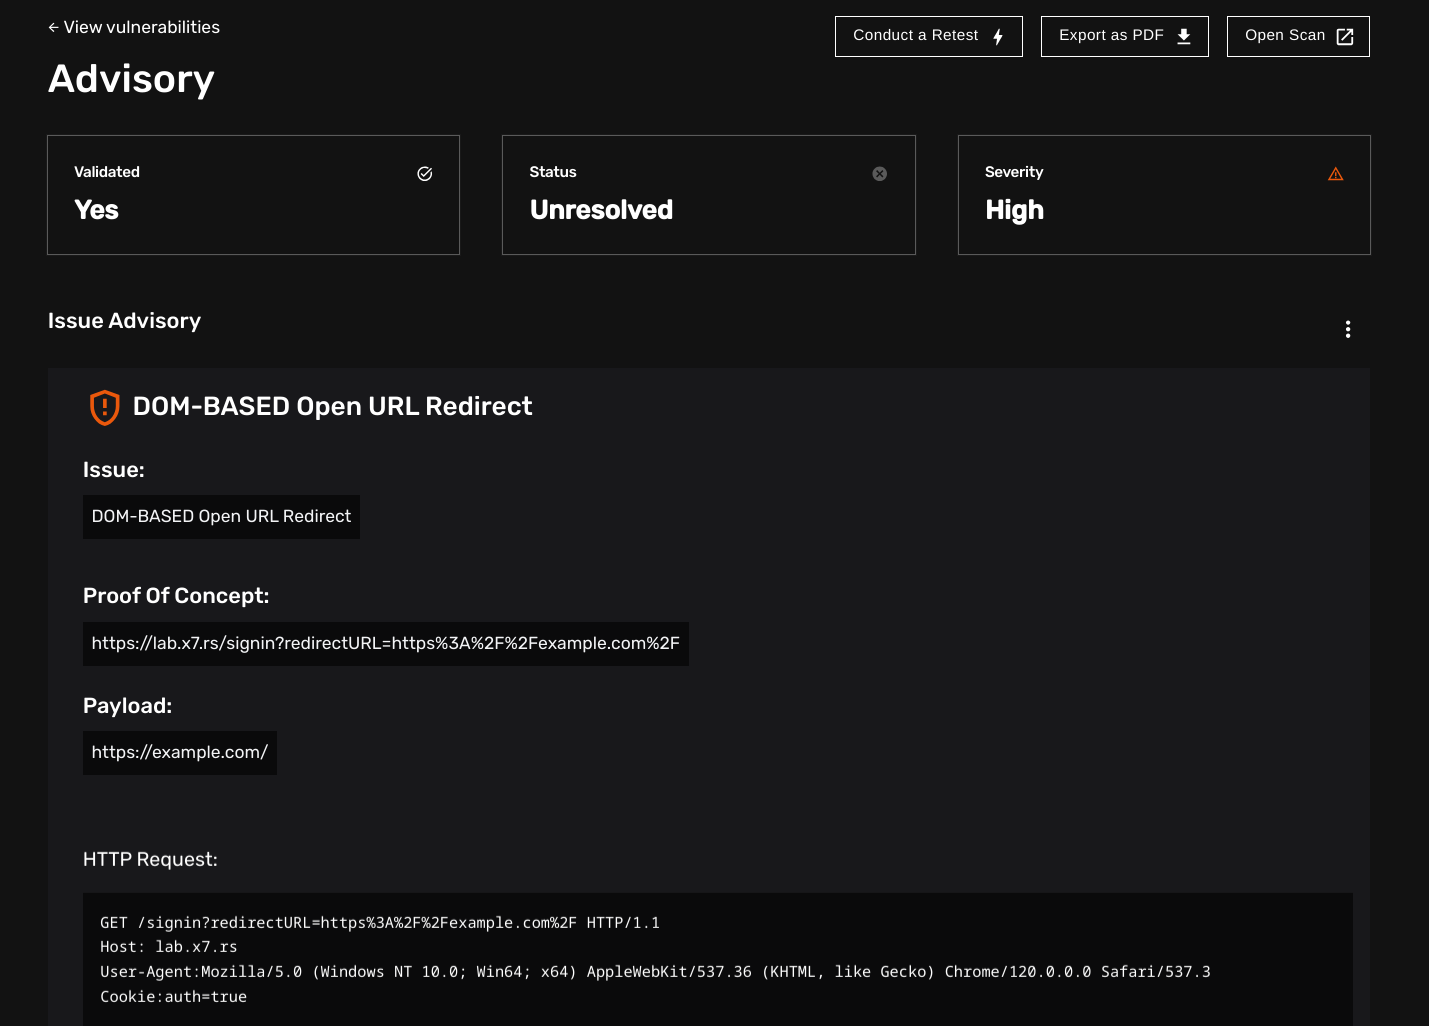
Task: Open the Issue Advisory three-dot menu
Action: tap(1348, 329)
